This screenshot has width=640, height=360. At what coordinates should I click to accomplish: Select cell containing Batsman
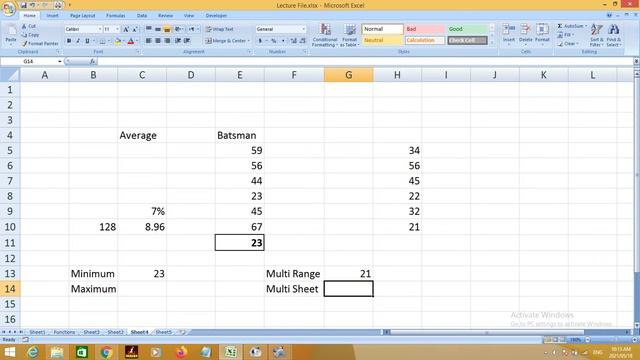click(240, 135)
